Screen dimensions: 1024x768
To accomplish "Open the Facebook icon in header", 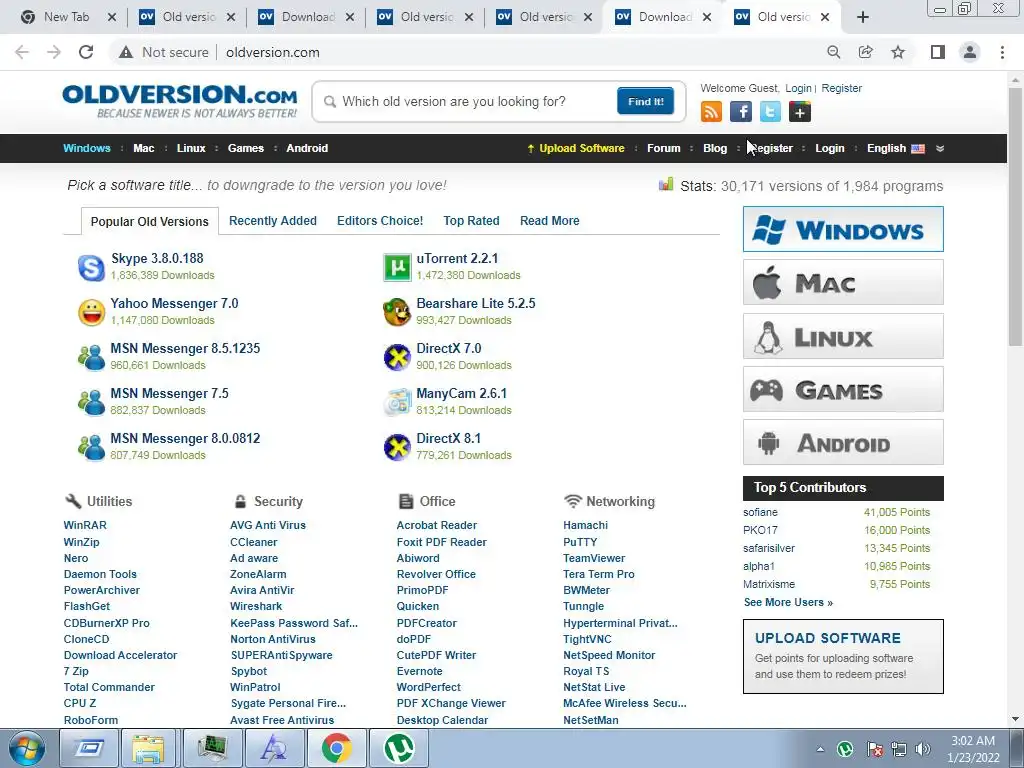I will tap(741, 112).
